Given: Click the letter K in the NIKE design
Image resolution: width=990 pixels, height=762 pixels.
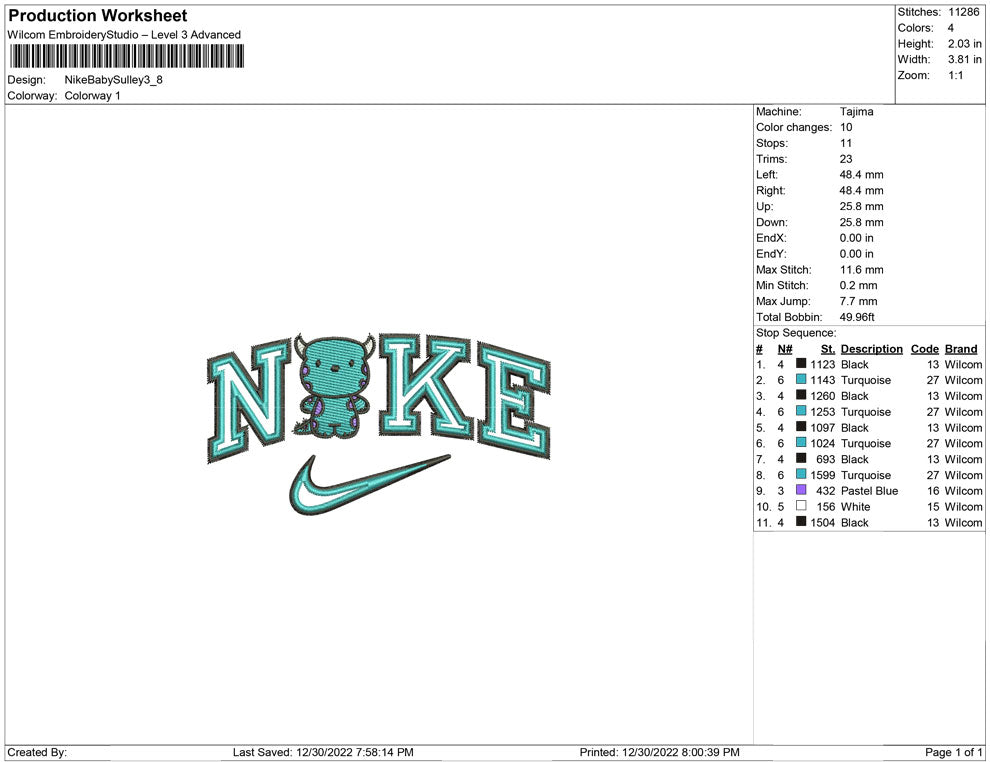Looking at the screenshot, I should click(426, 386).
